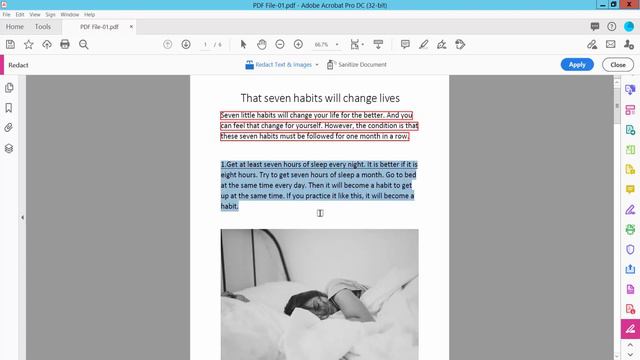
Task: Click the sleeping person image
Action: tap(320, 294)
